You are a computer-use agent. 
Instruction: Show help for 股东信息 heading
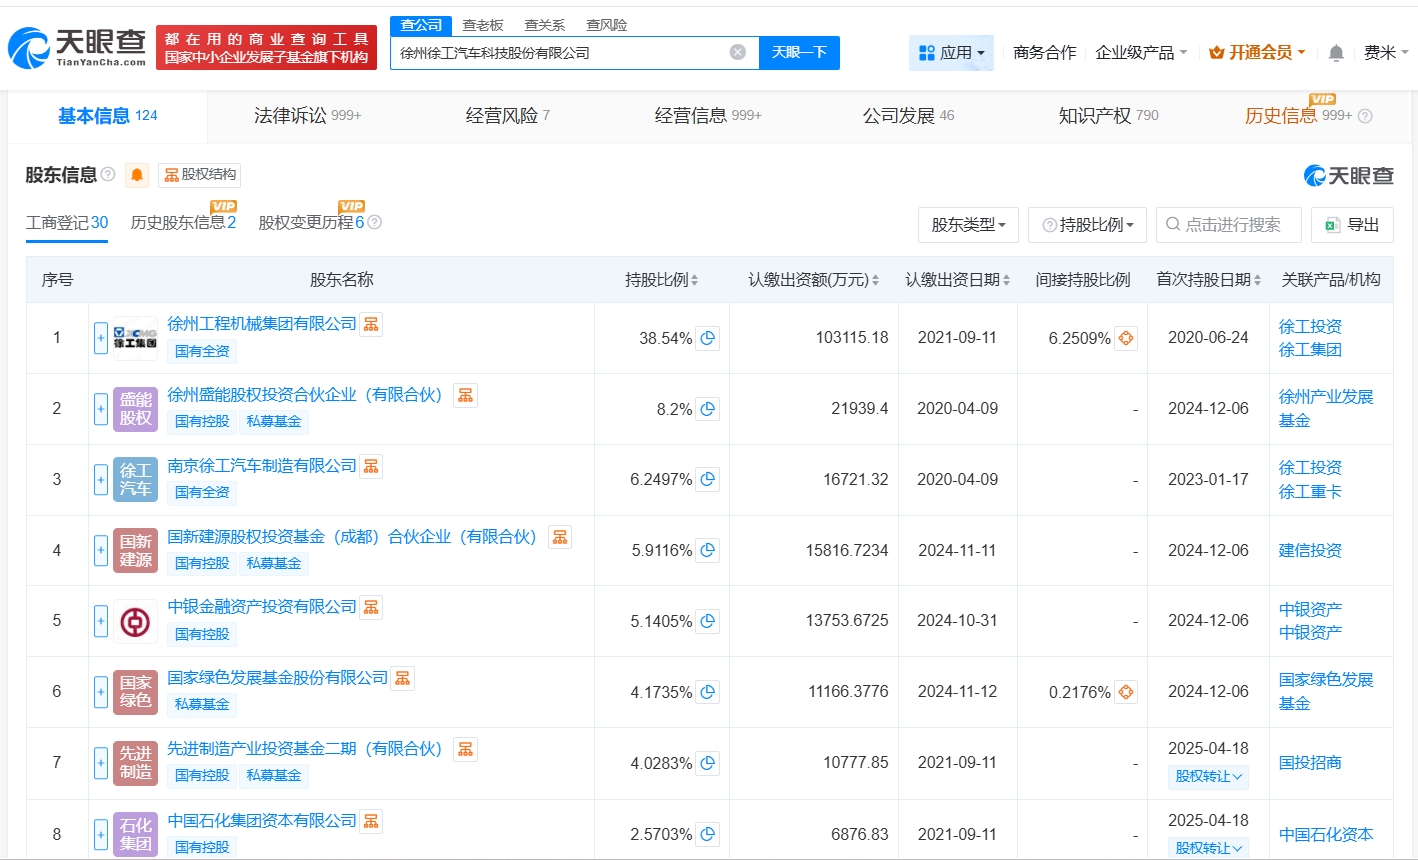click(108, 175)
